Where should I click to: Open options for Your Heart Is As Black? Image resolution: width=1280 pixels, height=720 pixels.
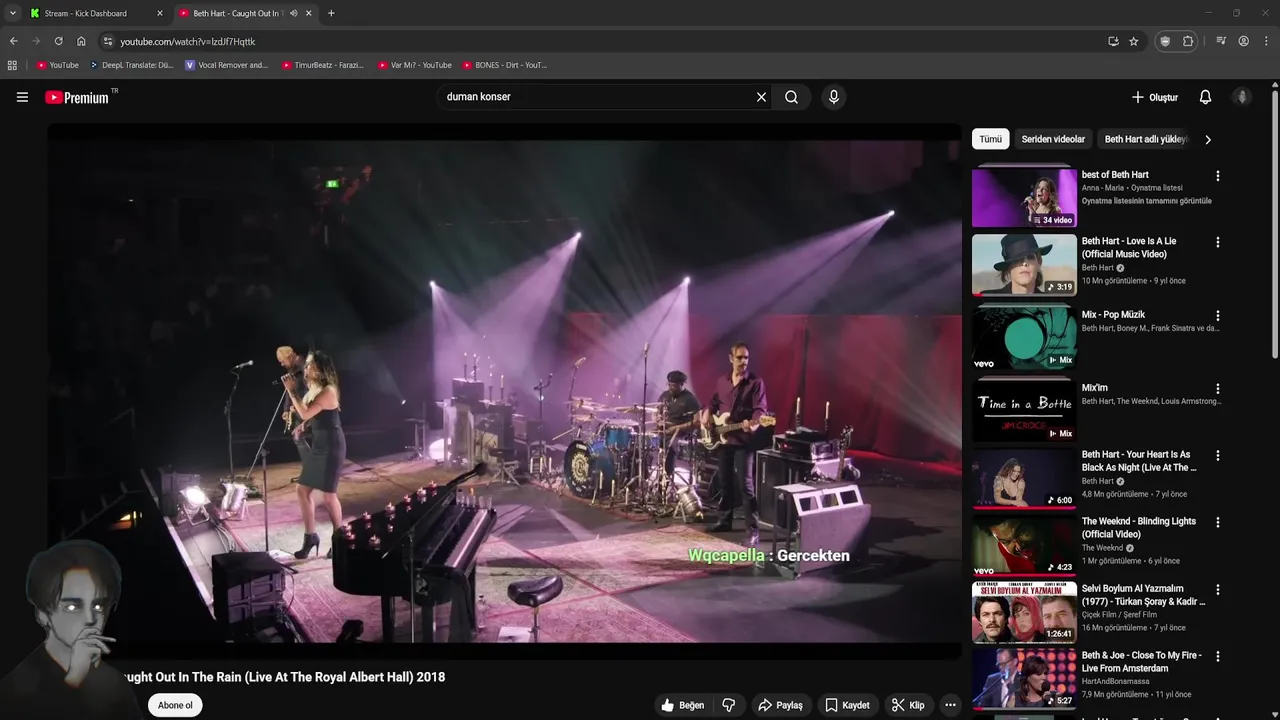1217,456
